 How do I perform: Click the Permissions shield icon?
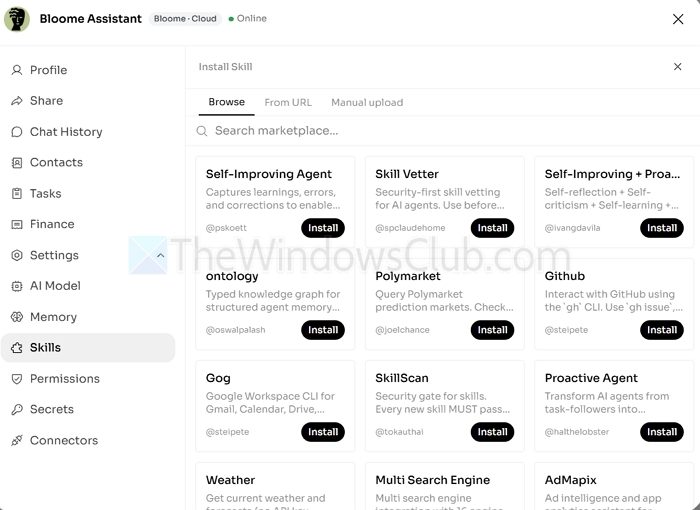17,379
